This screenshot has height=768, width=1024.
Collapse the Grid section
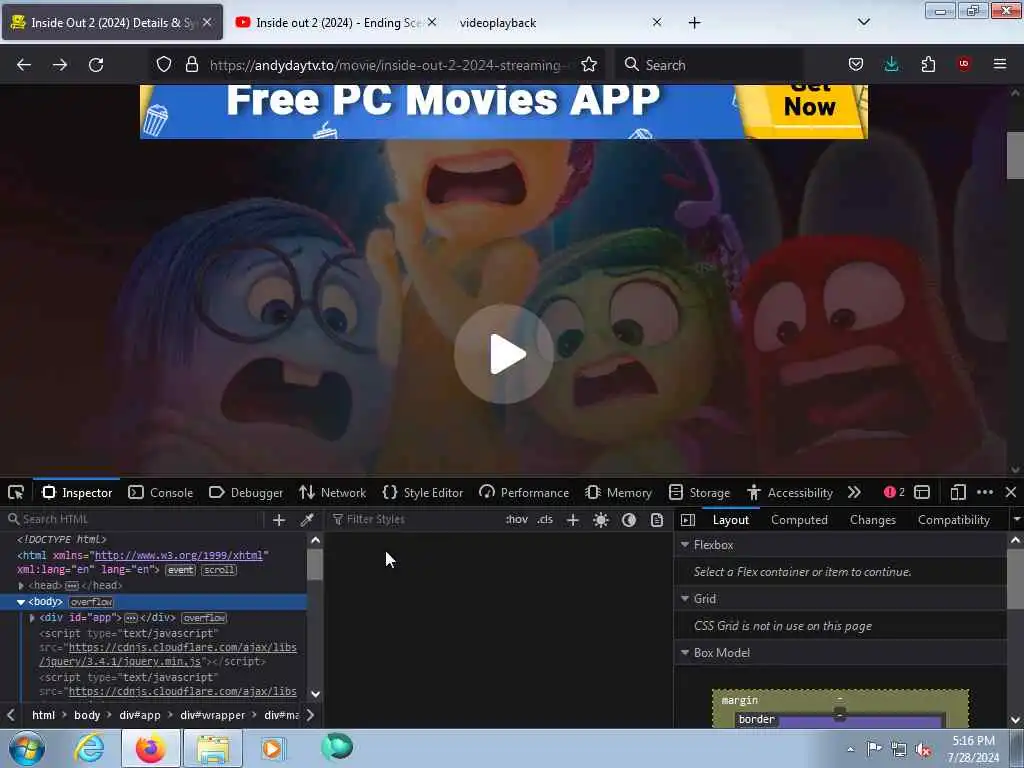[685, 599]
